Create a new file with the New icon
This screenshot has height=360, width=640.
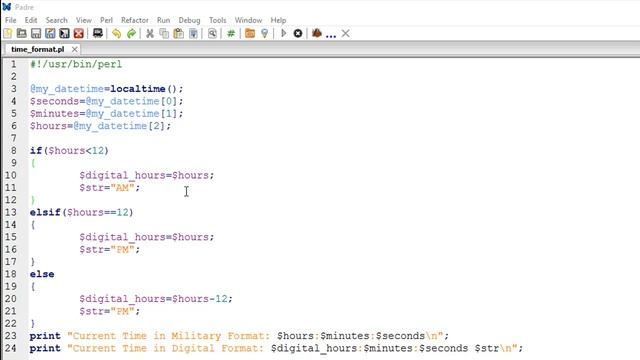[x=7, y=33]
